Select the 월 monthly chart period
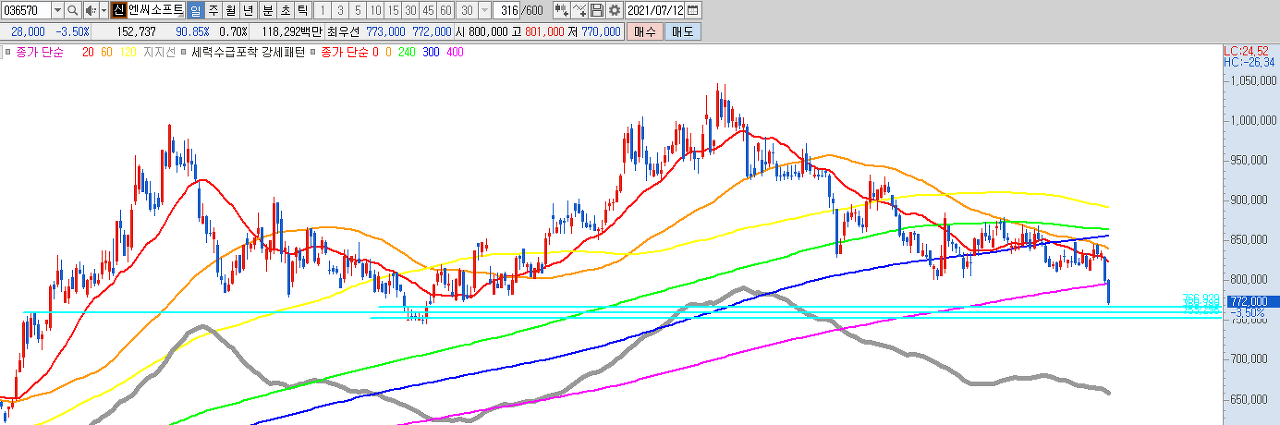This screenshot has height=425, width=1280. [231, 10]
